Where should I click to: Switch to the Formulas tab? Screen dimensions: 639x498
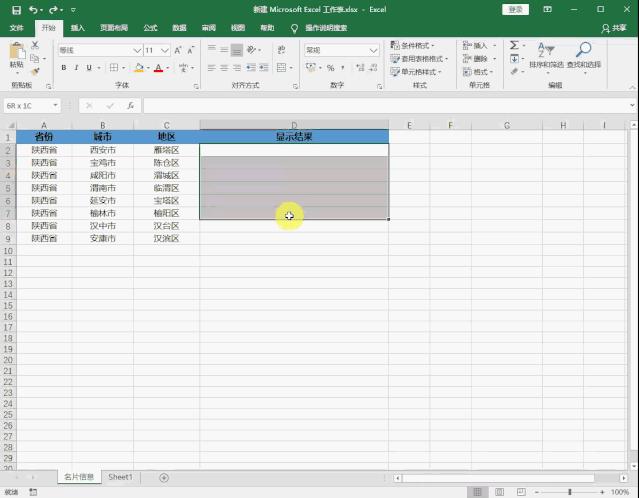tap(150, 28)
